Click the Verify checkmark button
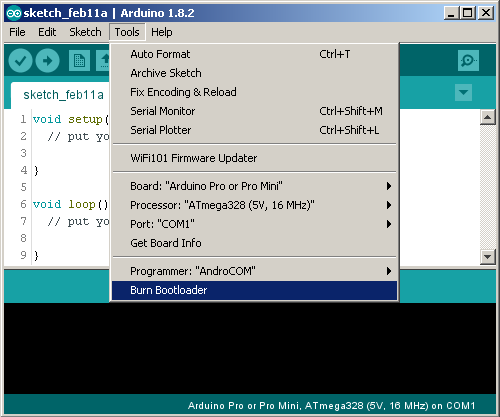Screen dimensions: 500x417 20,60
